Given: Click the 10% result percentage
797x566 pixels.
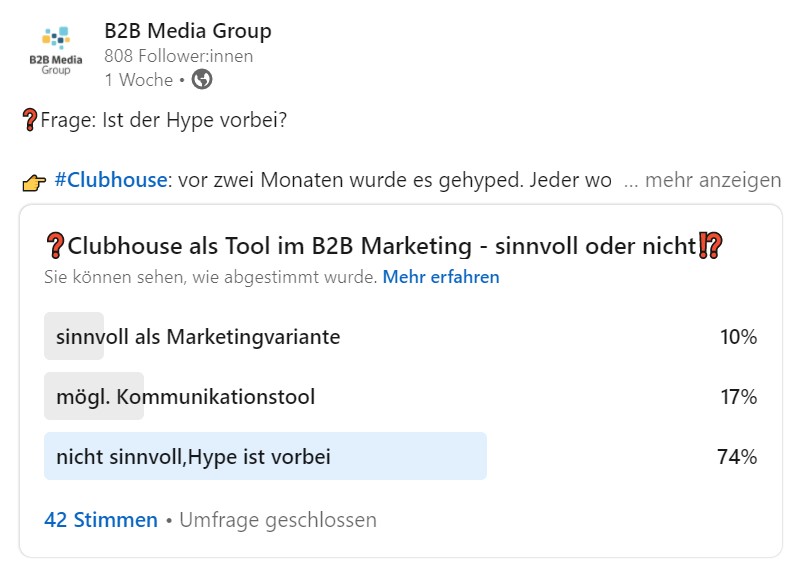Looking at the screenshot, I should tap(738, 337).
